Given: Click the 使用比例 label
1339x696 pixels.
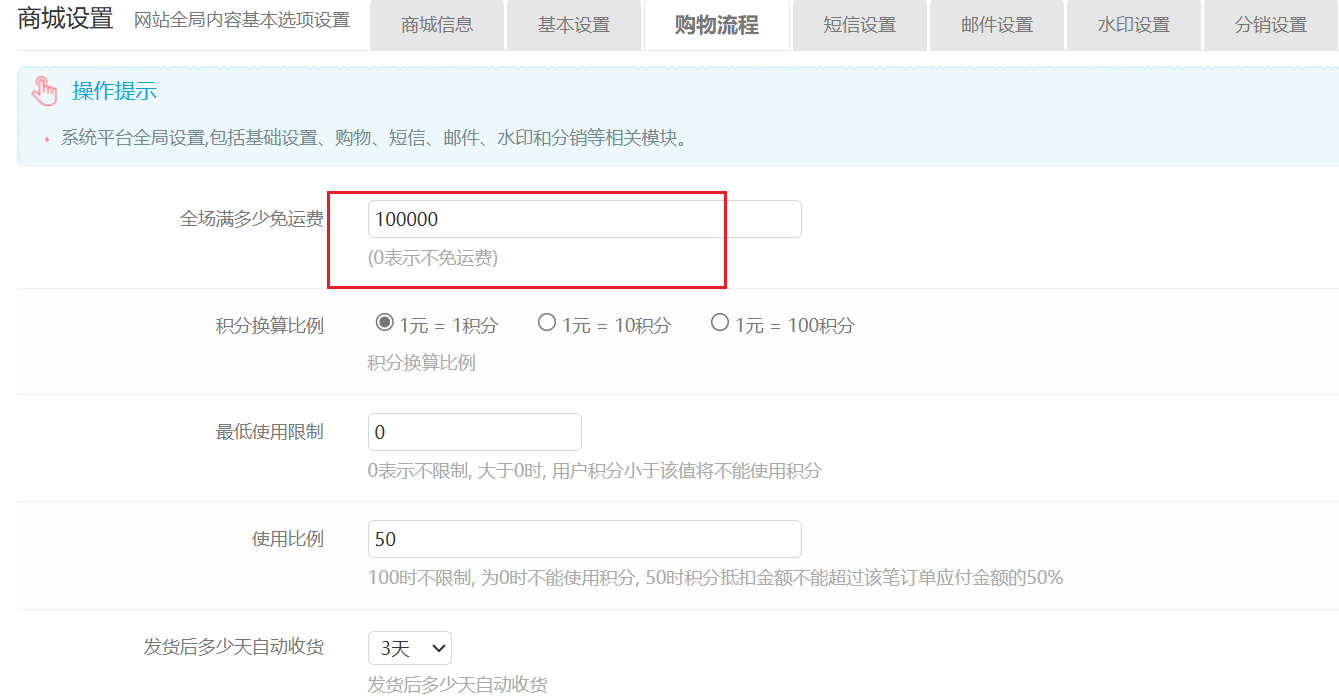Looking at the screenshot, I should click(x=288, y=539).
